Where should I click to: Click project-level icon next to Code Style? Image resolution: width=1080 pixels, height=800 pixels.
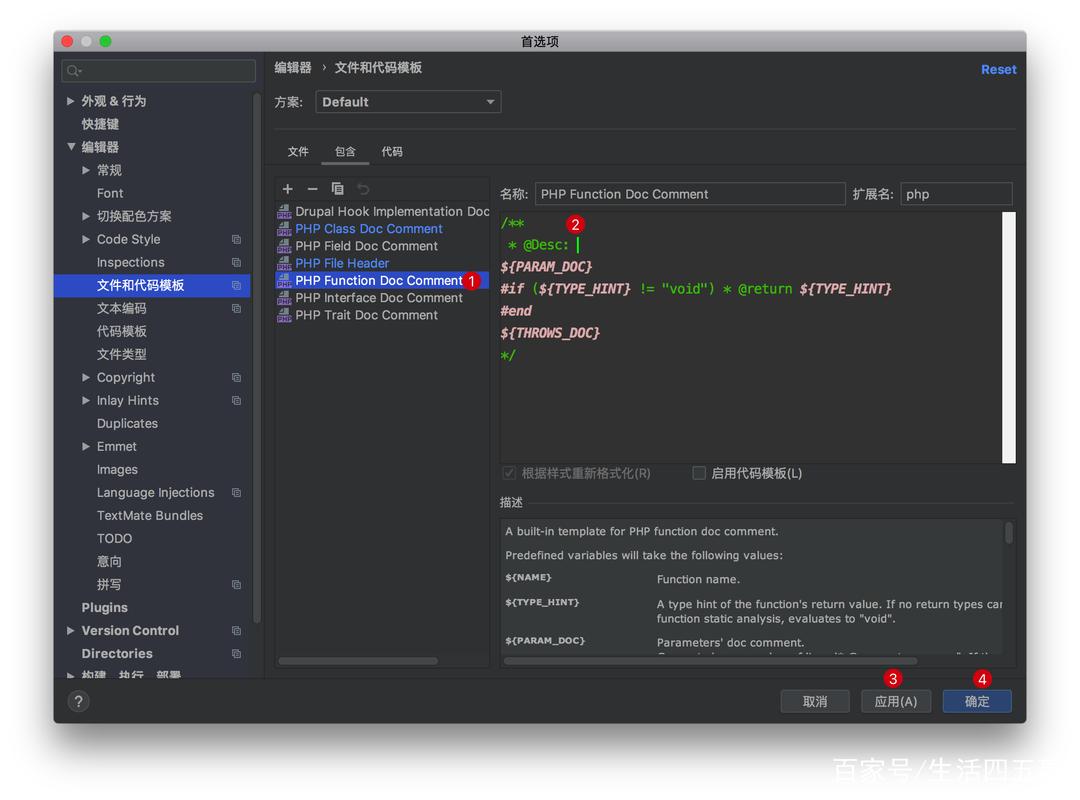(x=236, y=239)
